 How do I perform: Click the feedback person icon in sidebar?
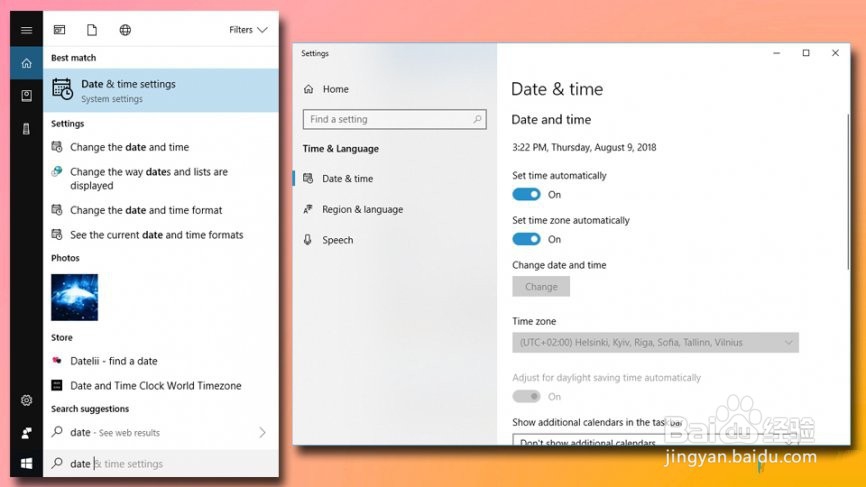point(26,433)
